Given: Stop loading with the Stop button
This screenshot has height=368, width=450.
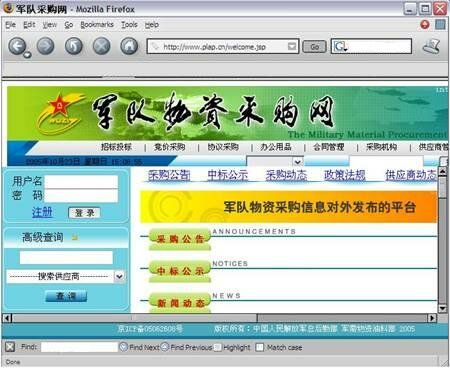Looking at the screenshot, I should pyautogui.click(x=102, y=46).
